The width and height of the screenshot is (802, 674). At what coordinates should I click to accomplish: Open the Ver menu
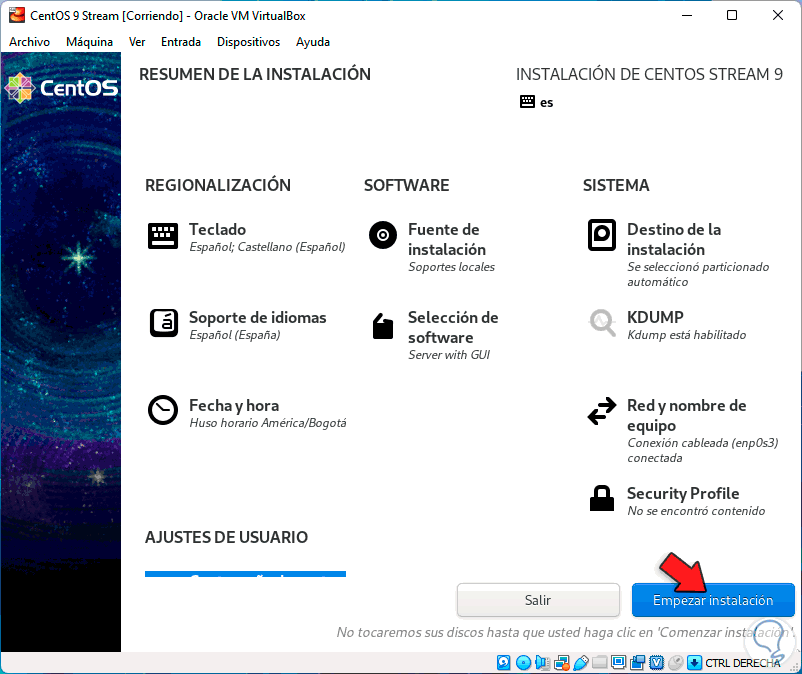(x=137, y=42)
